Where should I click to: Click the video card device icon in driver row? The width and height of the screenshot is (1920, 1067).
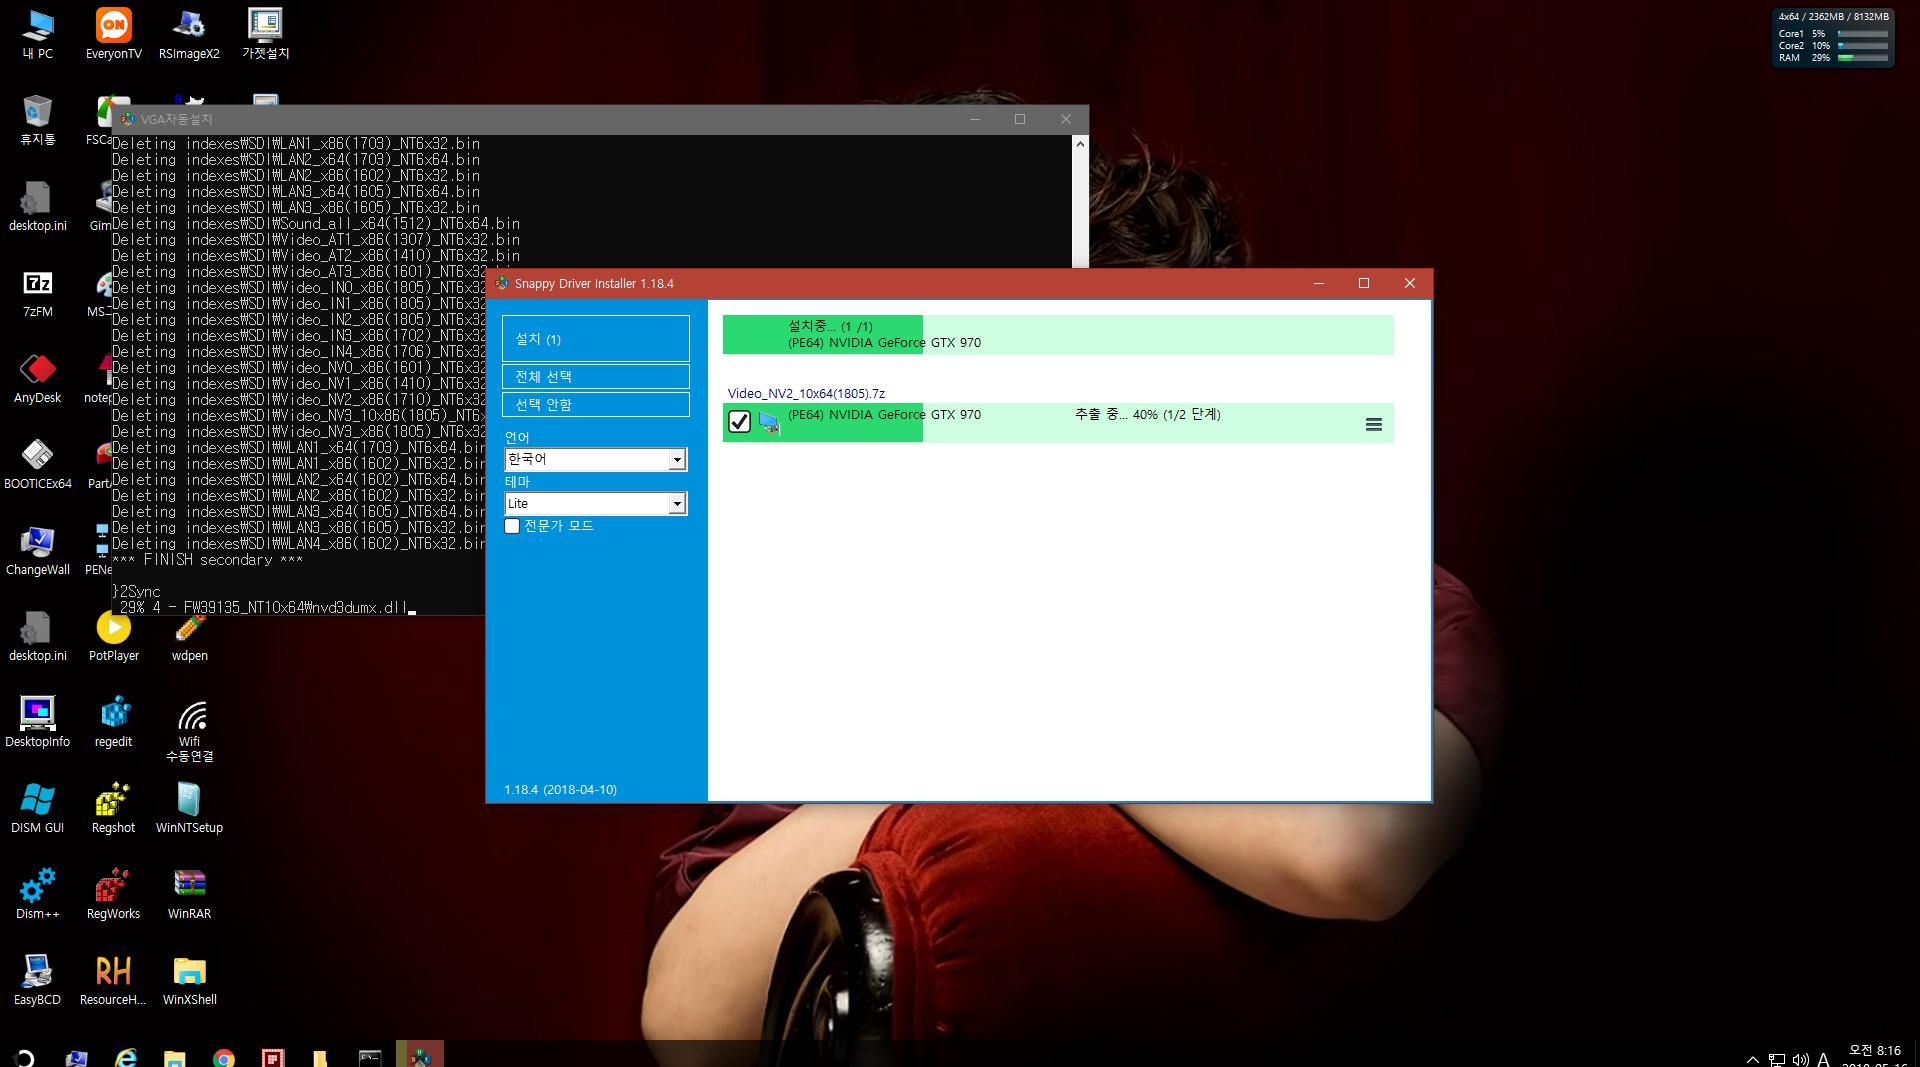point(768,422)
